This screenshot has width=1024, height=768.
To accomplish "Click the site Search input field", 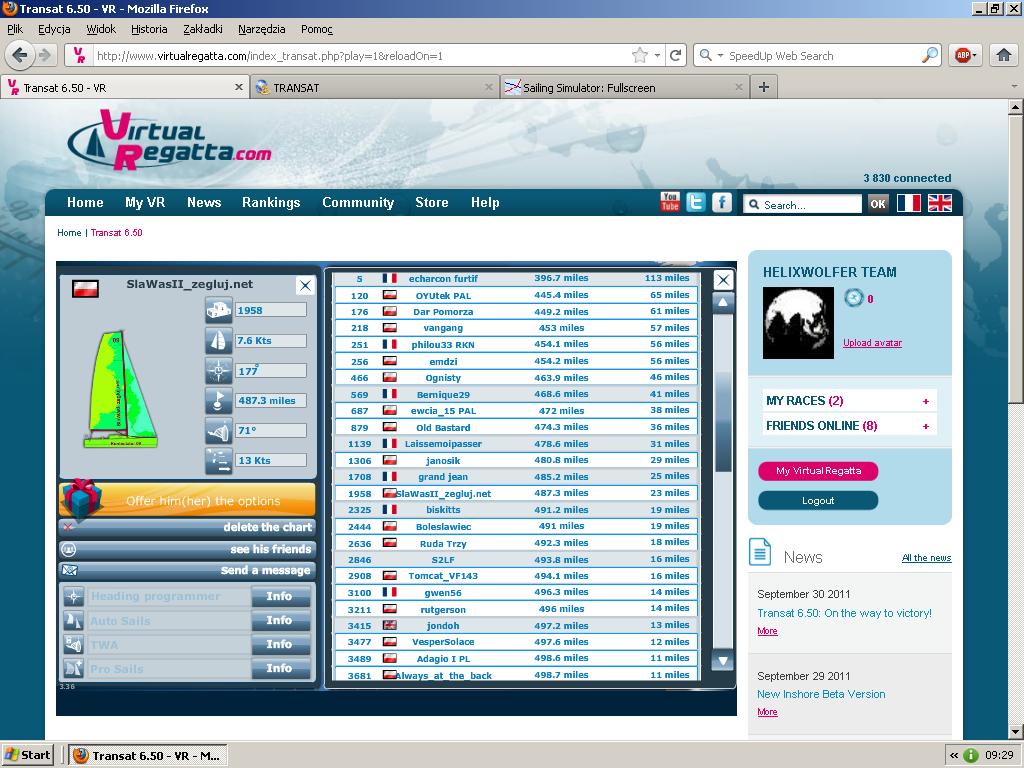I will point(808,204).
